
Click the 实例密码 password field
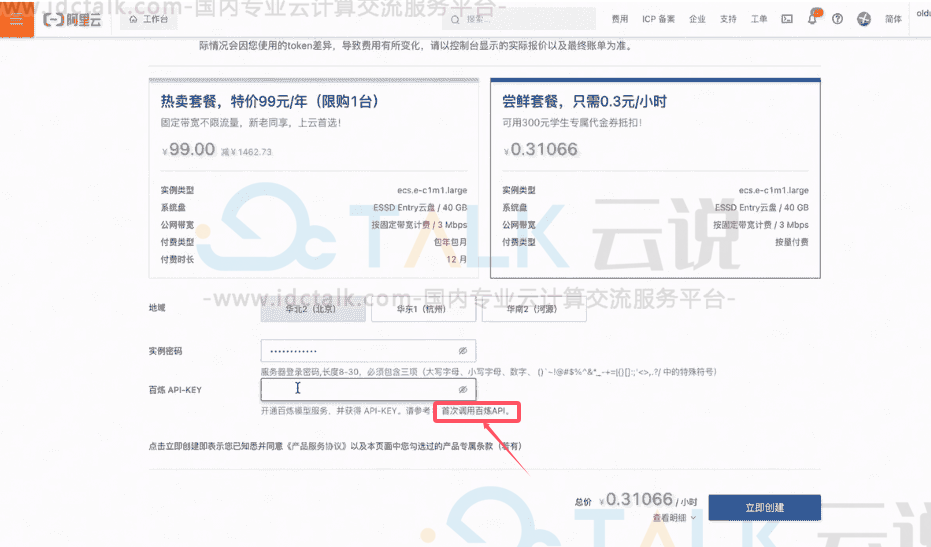pyautogui.click(x=368, y=350)
